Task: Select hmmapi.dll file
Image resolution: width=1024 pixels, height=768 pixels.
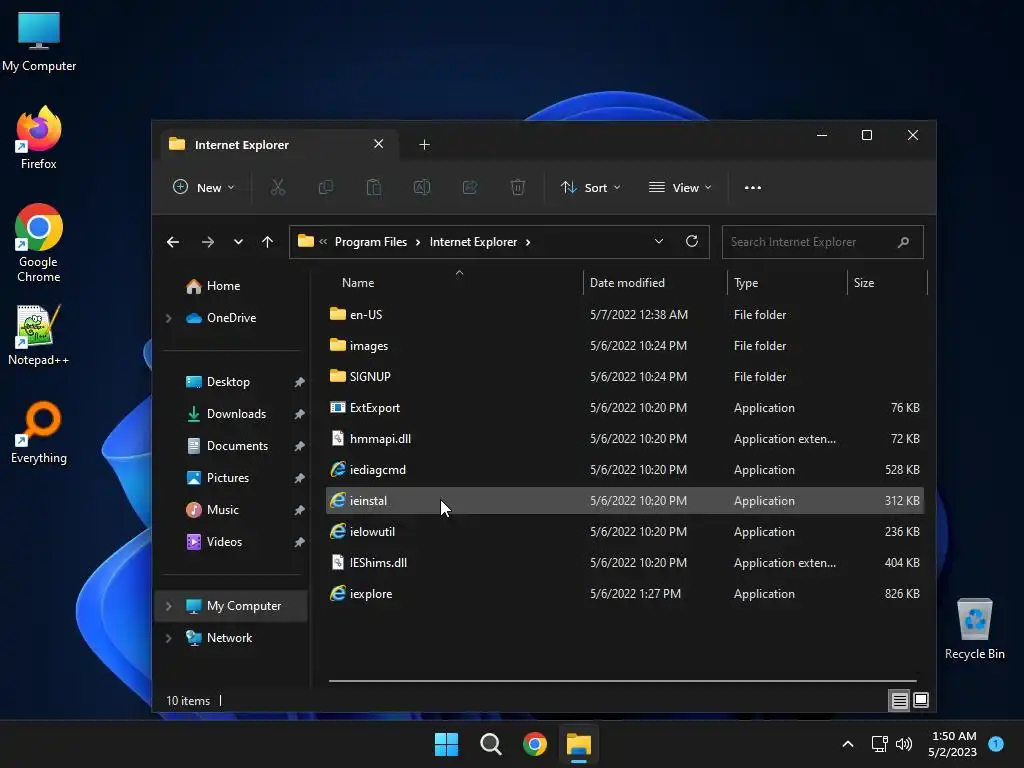Action: pos(624,439)
